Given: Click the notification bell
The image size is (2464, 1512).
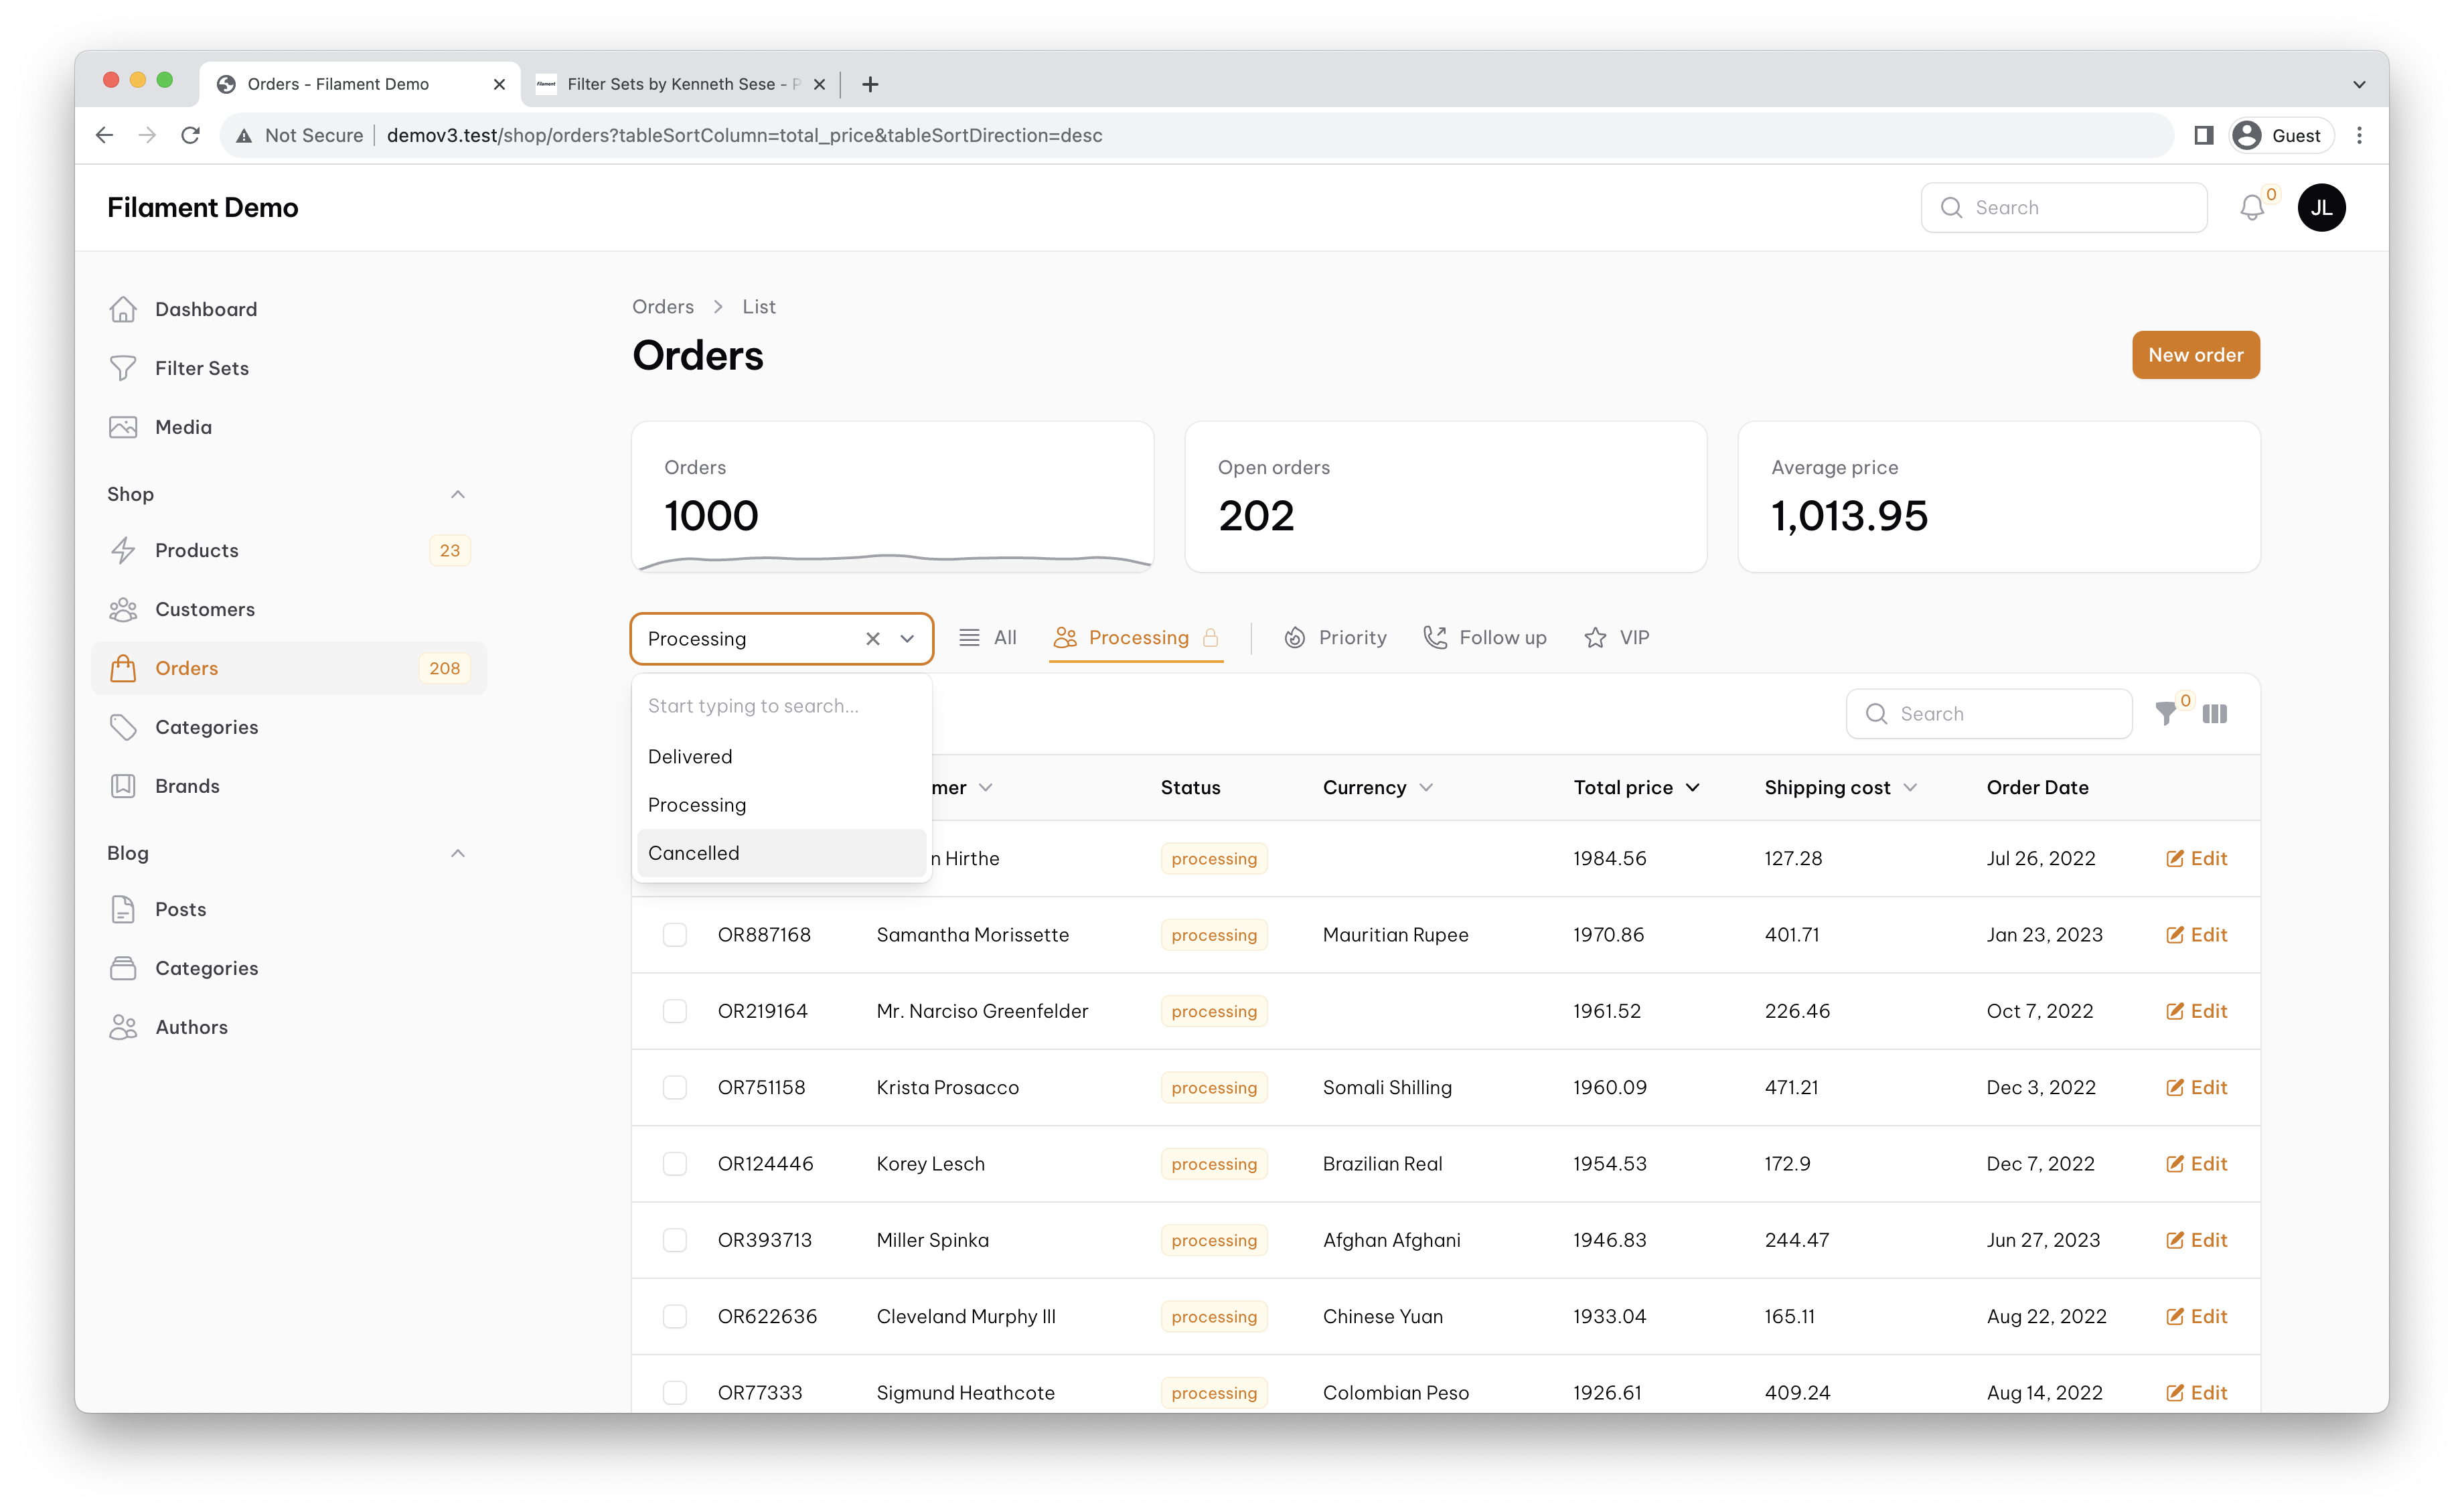Looking at the screenshot, I should coord(2253,207).
